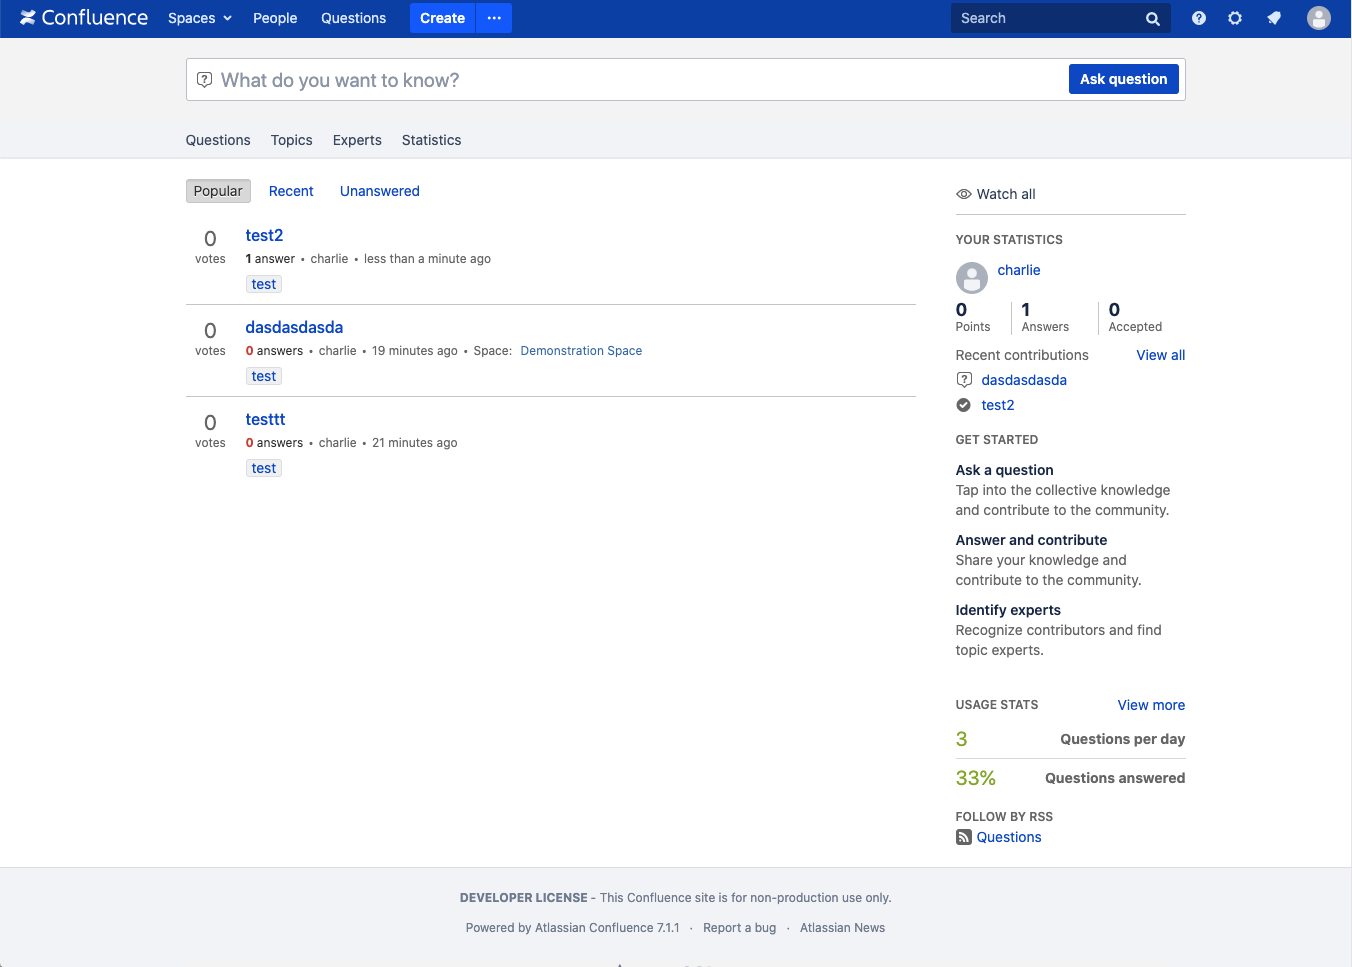Open People in the top navigation
The image size is (1352, 967).
tap(275, 18)
